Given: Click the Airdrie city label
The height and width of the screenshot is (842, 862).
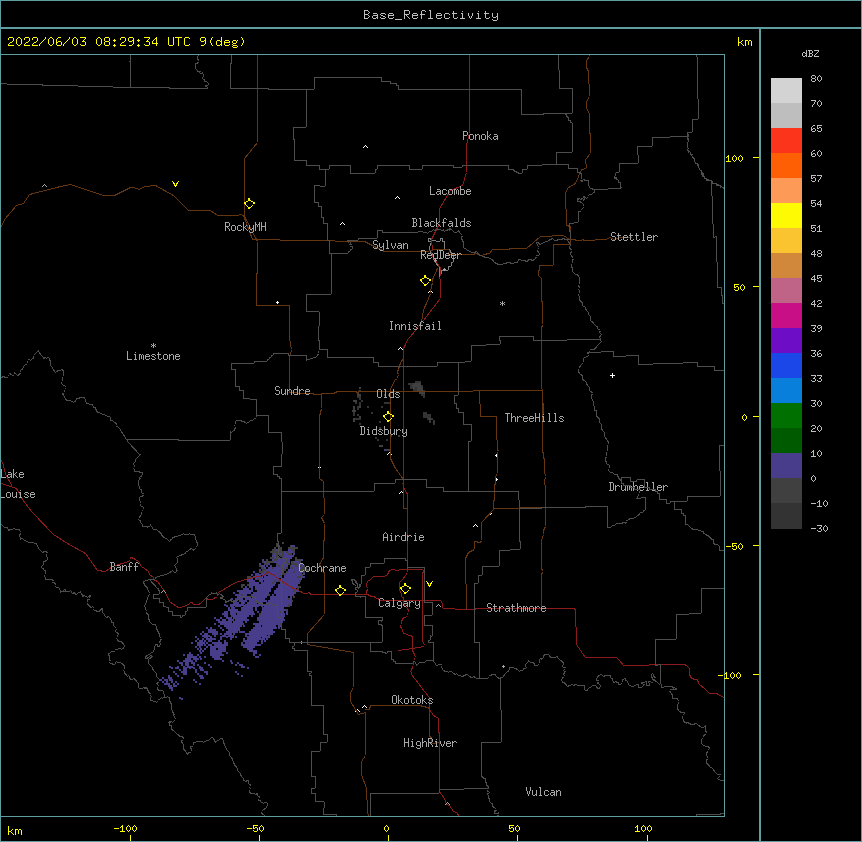Looking at the screenshot, I should coord(403,537).
